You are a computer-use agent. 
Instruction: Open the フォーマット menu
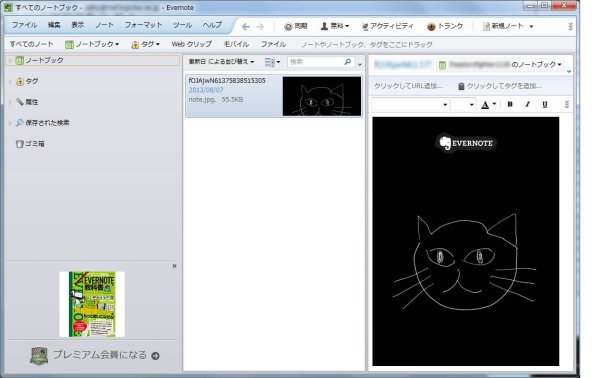click(x=143, y=25)
